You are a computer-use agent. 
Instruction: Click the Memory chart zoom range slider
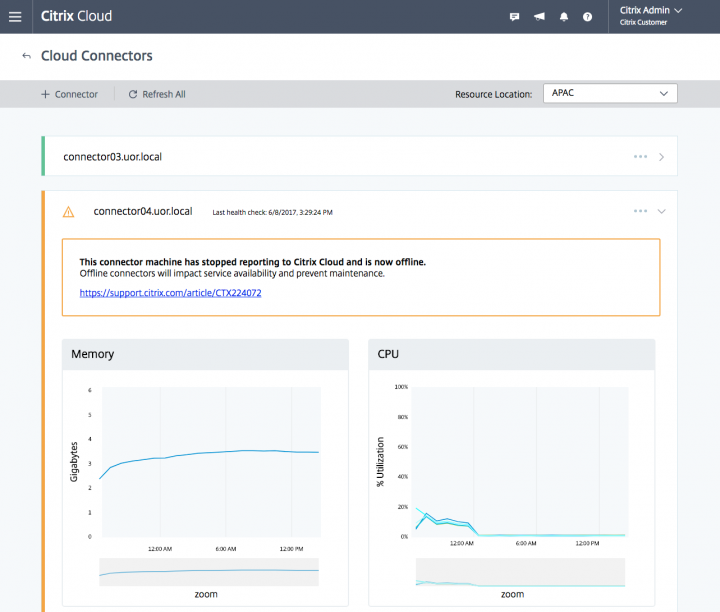click(208, 571)
